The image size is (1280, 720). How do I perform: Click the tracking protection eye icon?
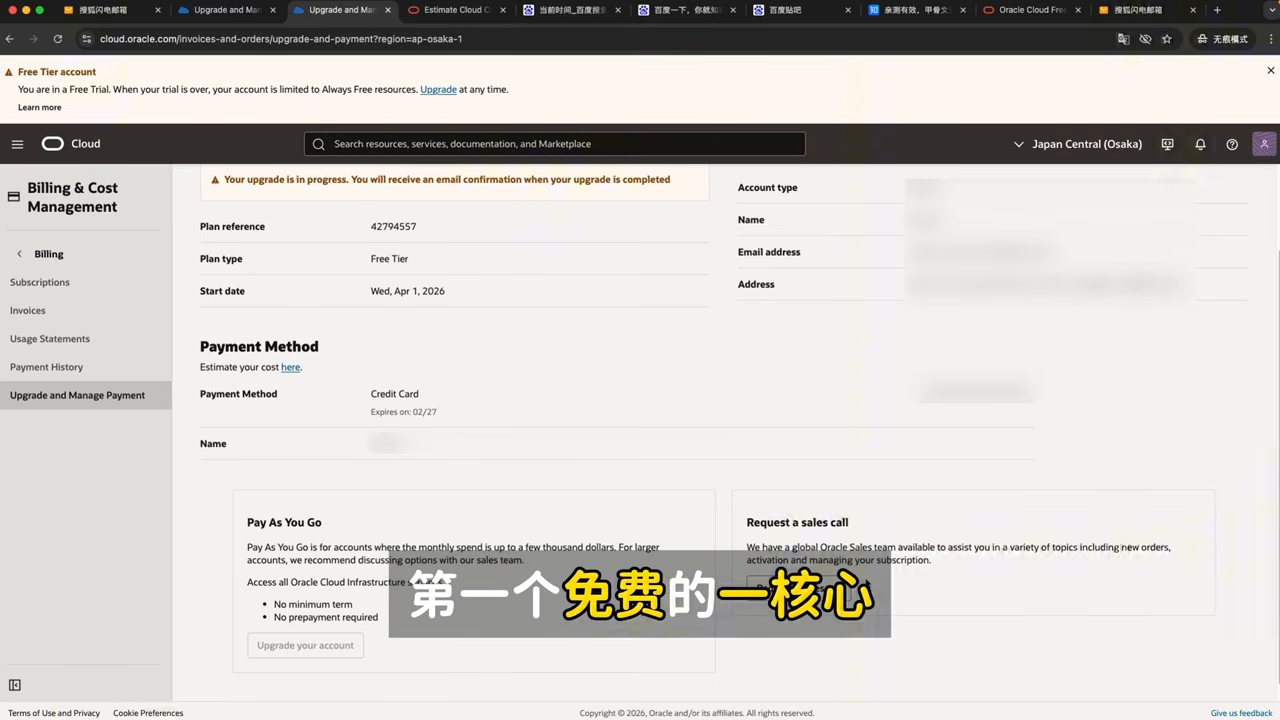[1145, 39]
